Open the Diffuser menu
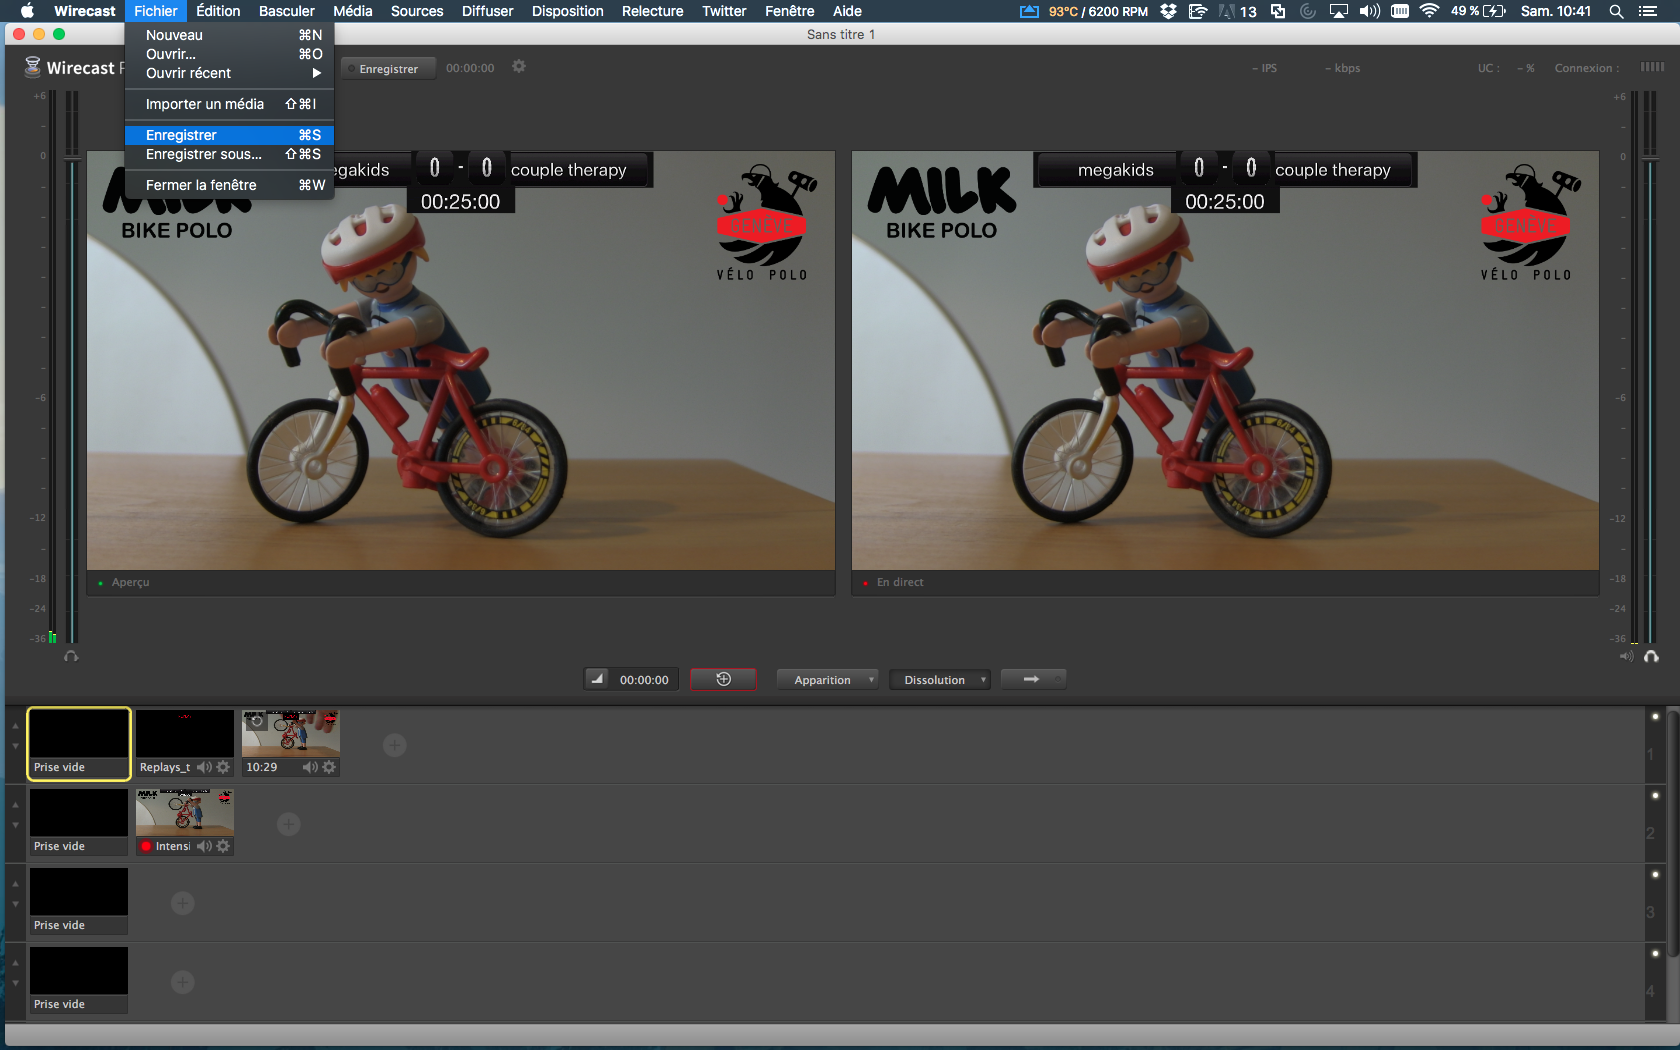This screenshot has width=1680, height=1050. point(487,11)
